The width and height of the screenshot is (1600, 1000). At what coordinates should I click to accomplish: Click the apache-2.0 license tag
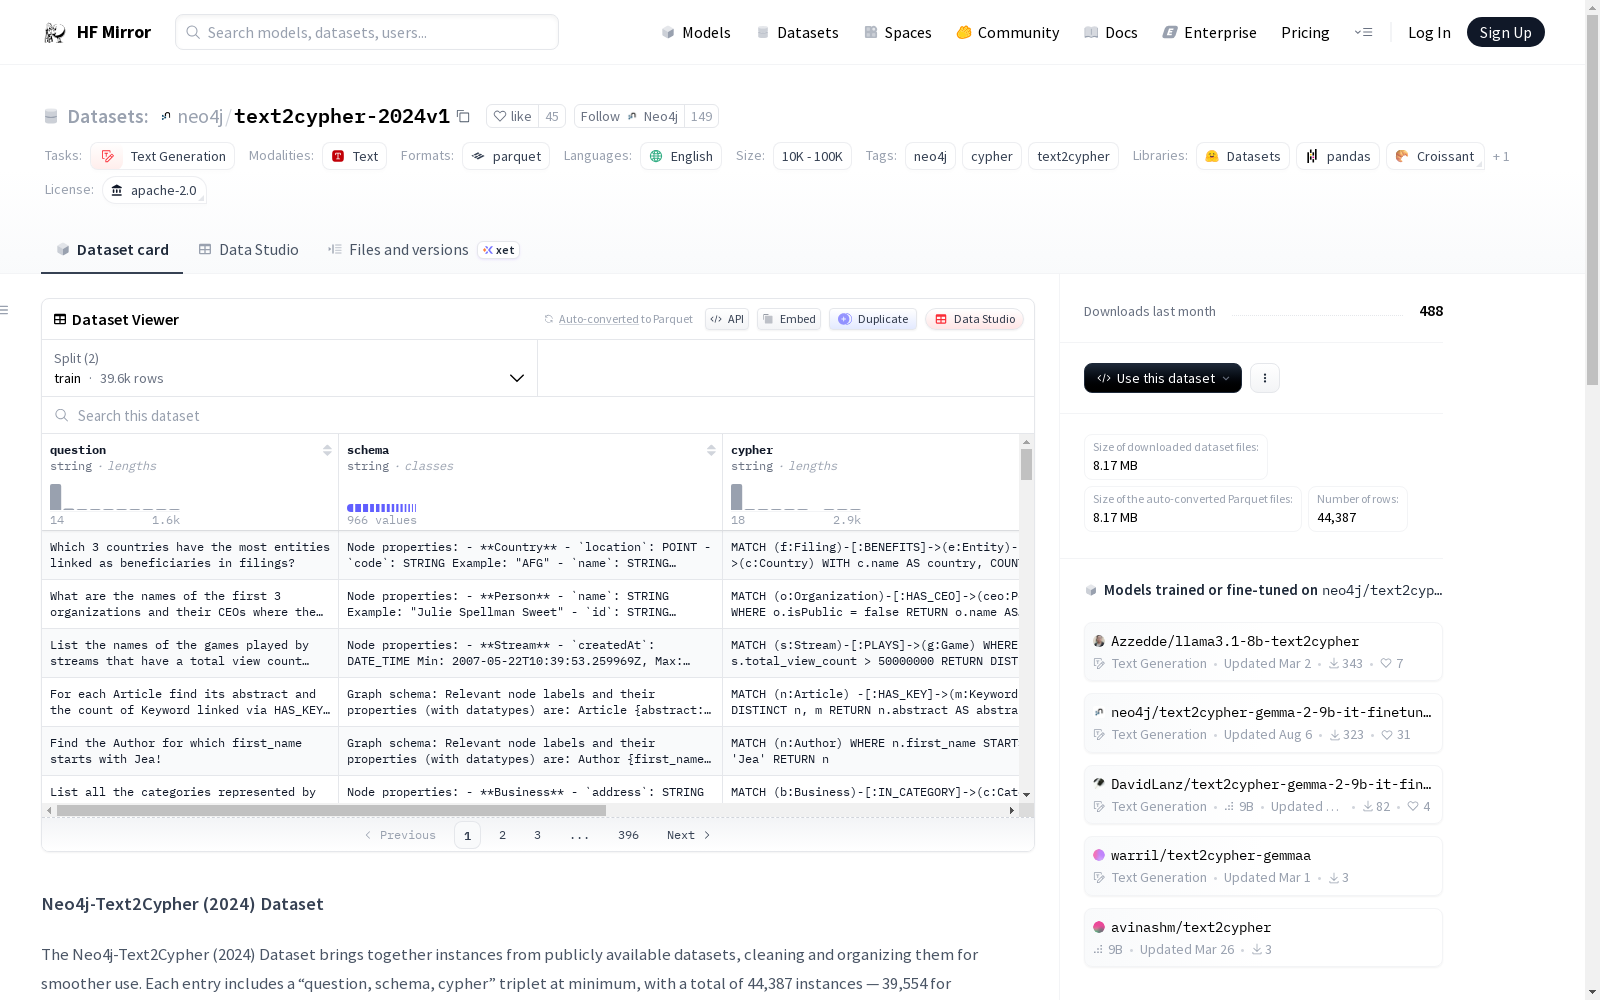pos(154,190)
